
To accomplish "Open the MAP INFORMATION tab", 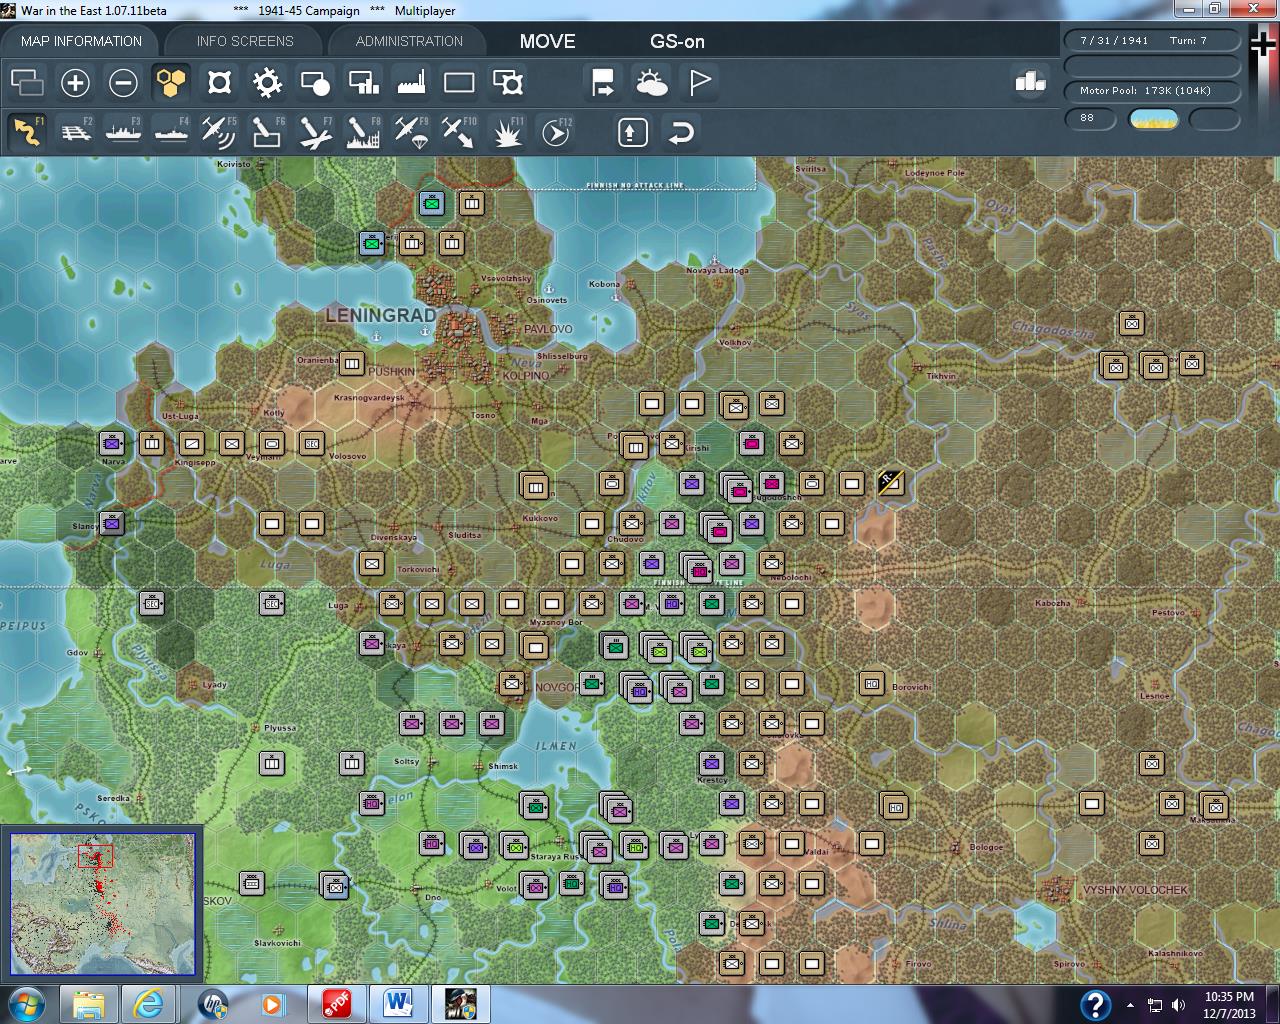I will click(81, 41).
